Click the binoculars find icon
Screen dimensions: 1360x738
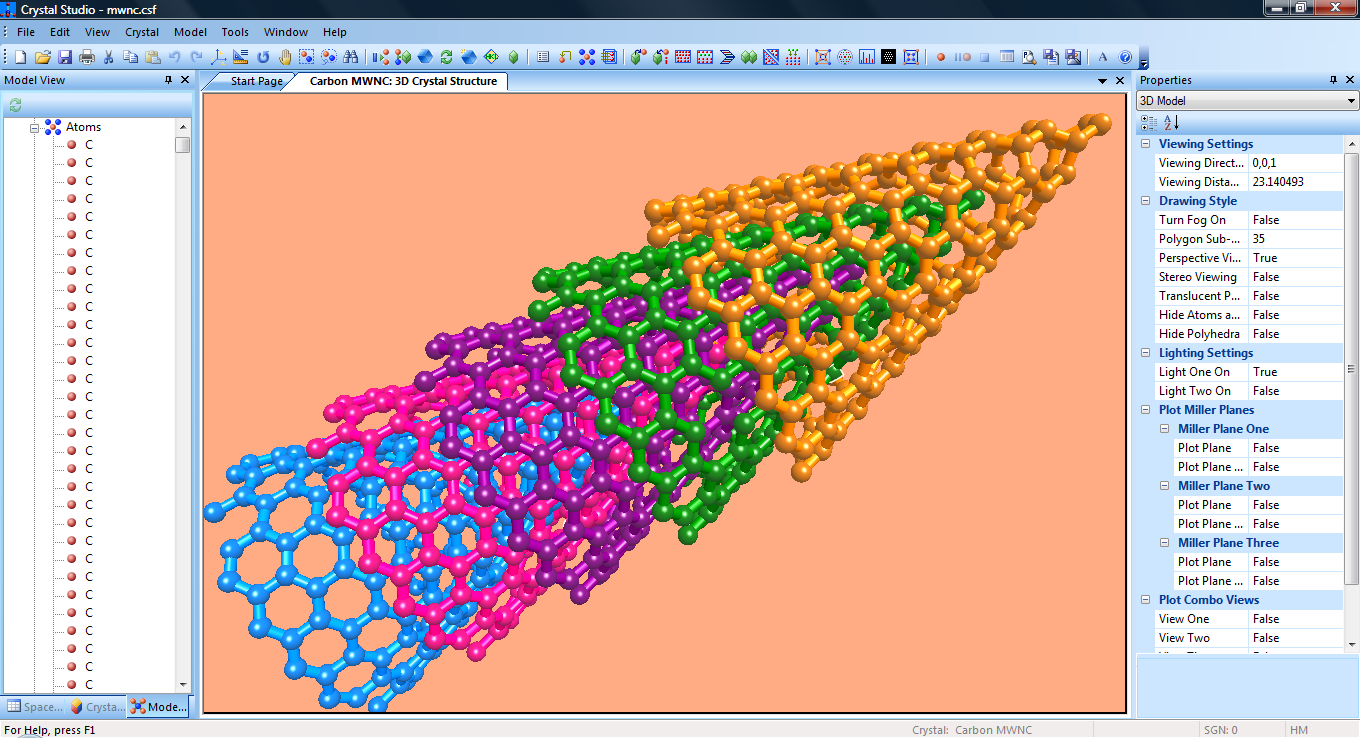pyautogui.click(x=350, y=57)
